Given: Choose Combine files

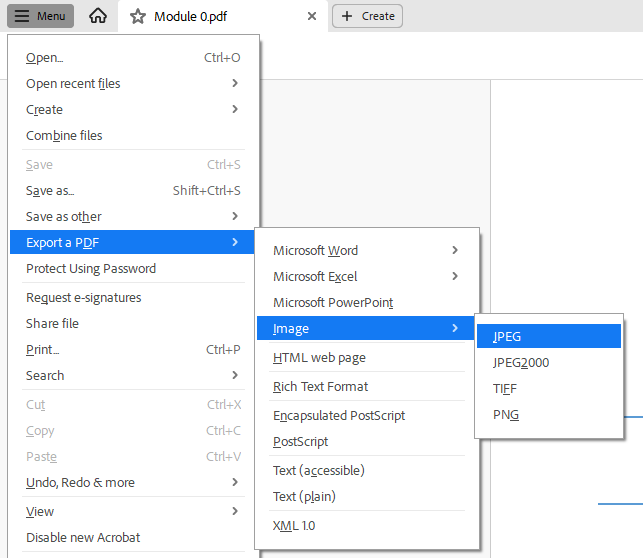Looking at the screenshot, I should (x=133, y=135).
